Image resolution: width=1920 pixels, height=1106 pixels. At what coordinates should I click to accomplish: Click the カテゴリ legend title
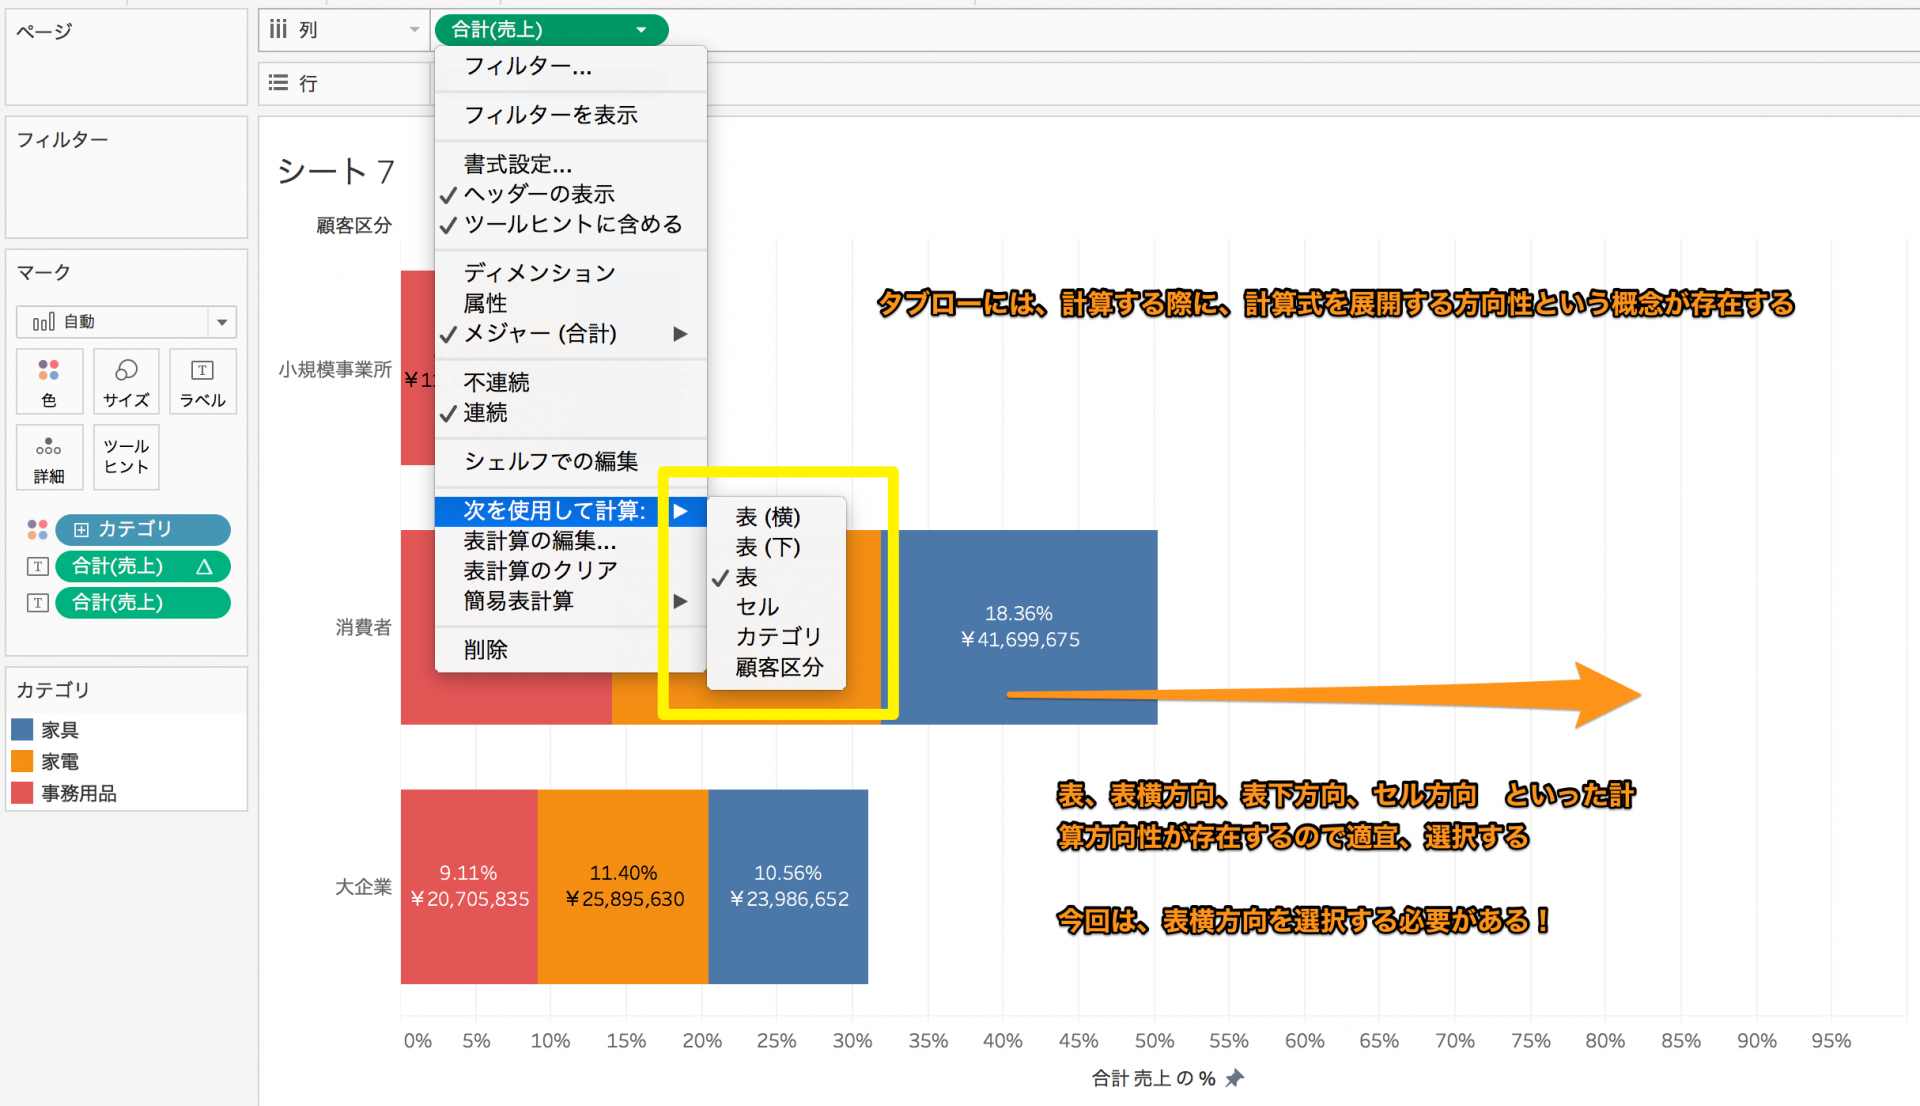tap(53, 690)
